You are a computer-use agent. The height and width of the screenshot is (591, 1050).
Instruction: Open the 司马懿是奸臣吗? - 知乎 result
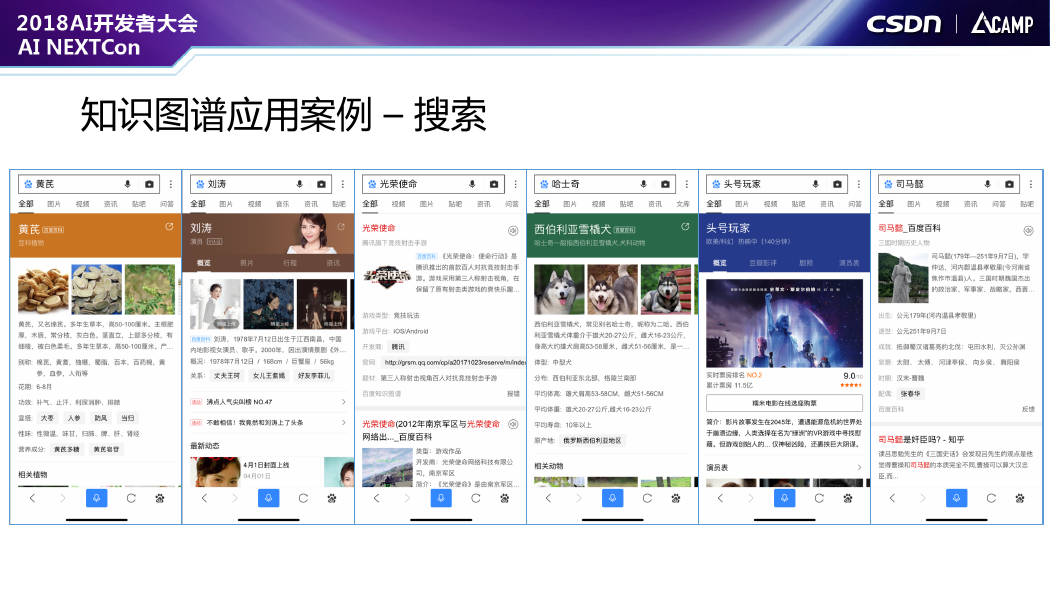pos(921,440)
